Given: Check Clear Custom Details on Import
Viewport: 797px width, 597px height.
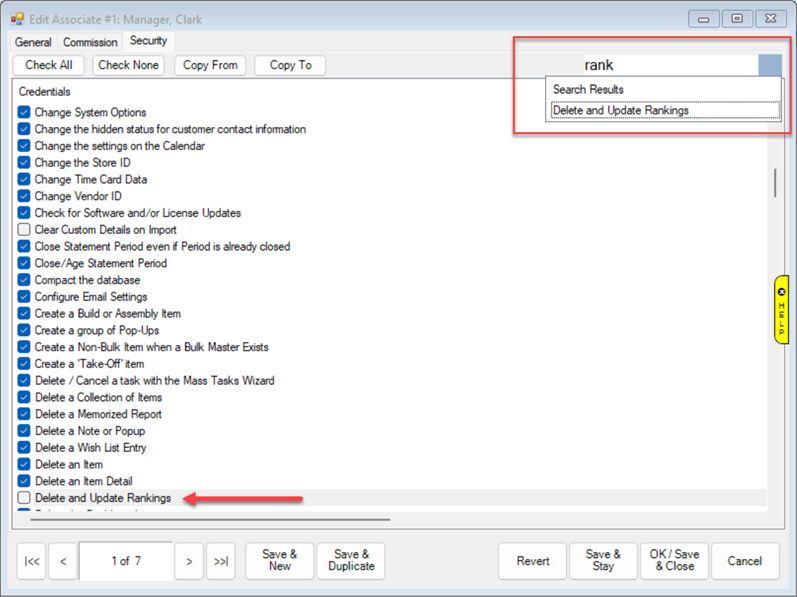Looking at the screenshot, I should click(x=25, y=230).
